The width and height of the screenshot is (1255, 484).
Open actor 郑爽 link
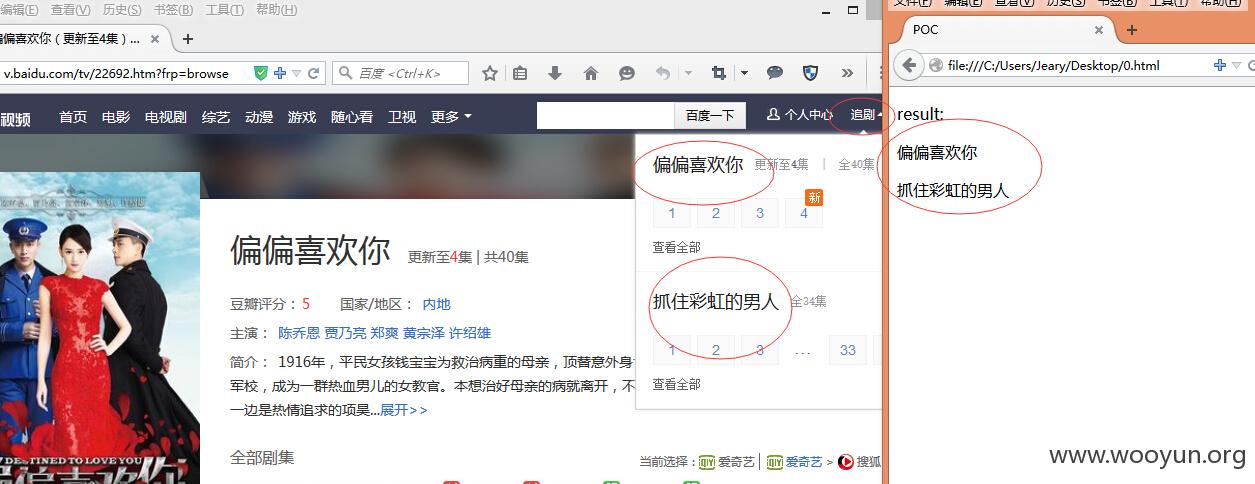coord(384,333)
